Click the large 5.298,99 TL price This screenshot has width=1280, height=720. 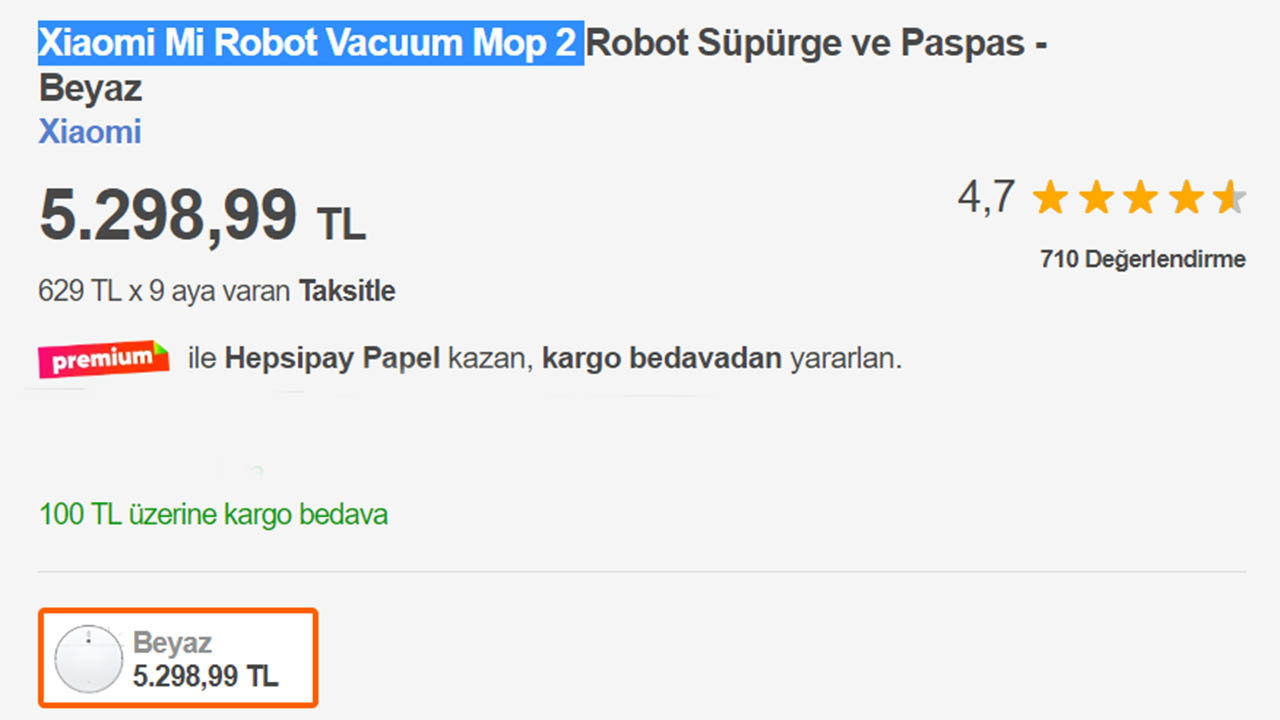202,216
